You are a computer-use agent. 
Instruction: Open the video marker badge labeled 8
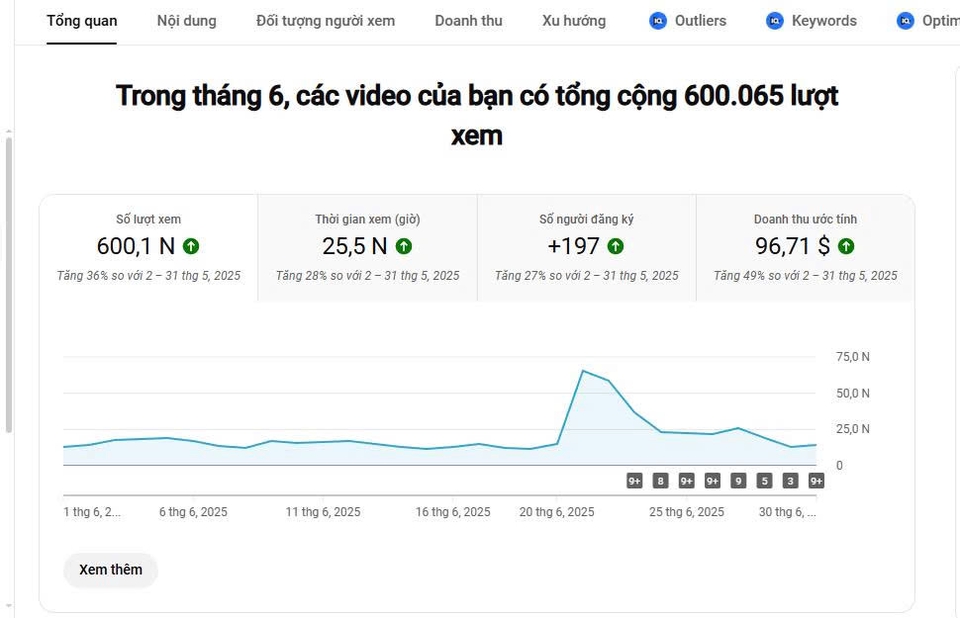[x=660, y=481]
